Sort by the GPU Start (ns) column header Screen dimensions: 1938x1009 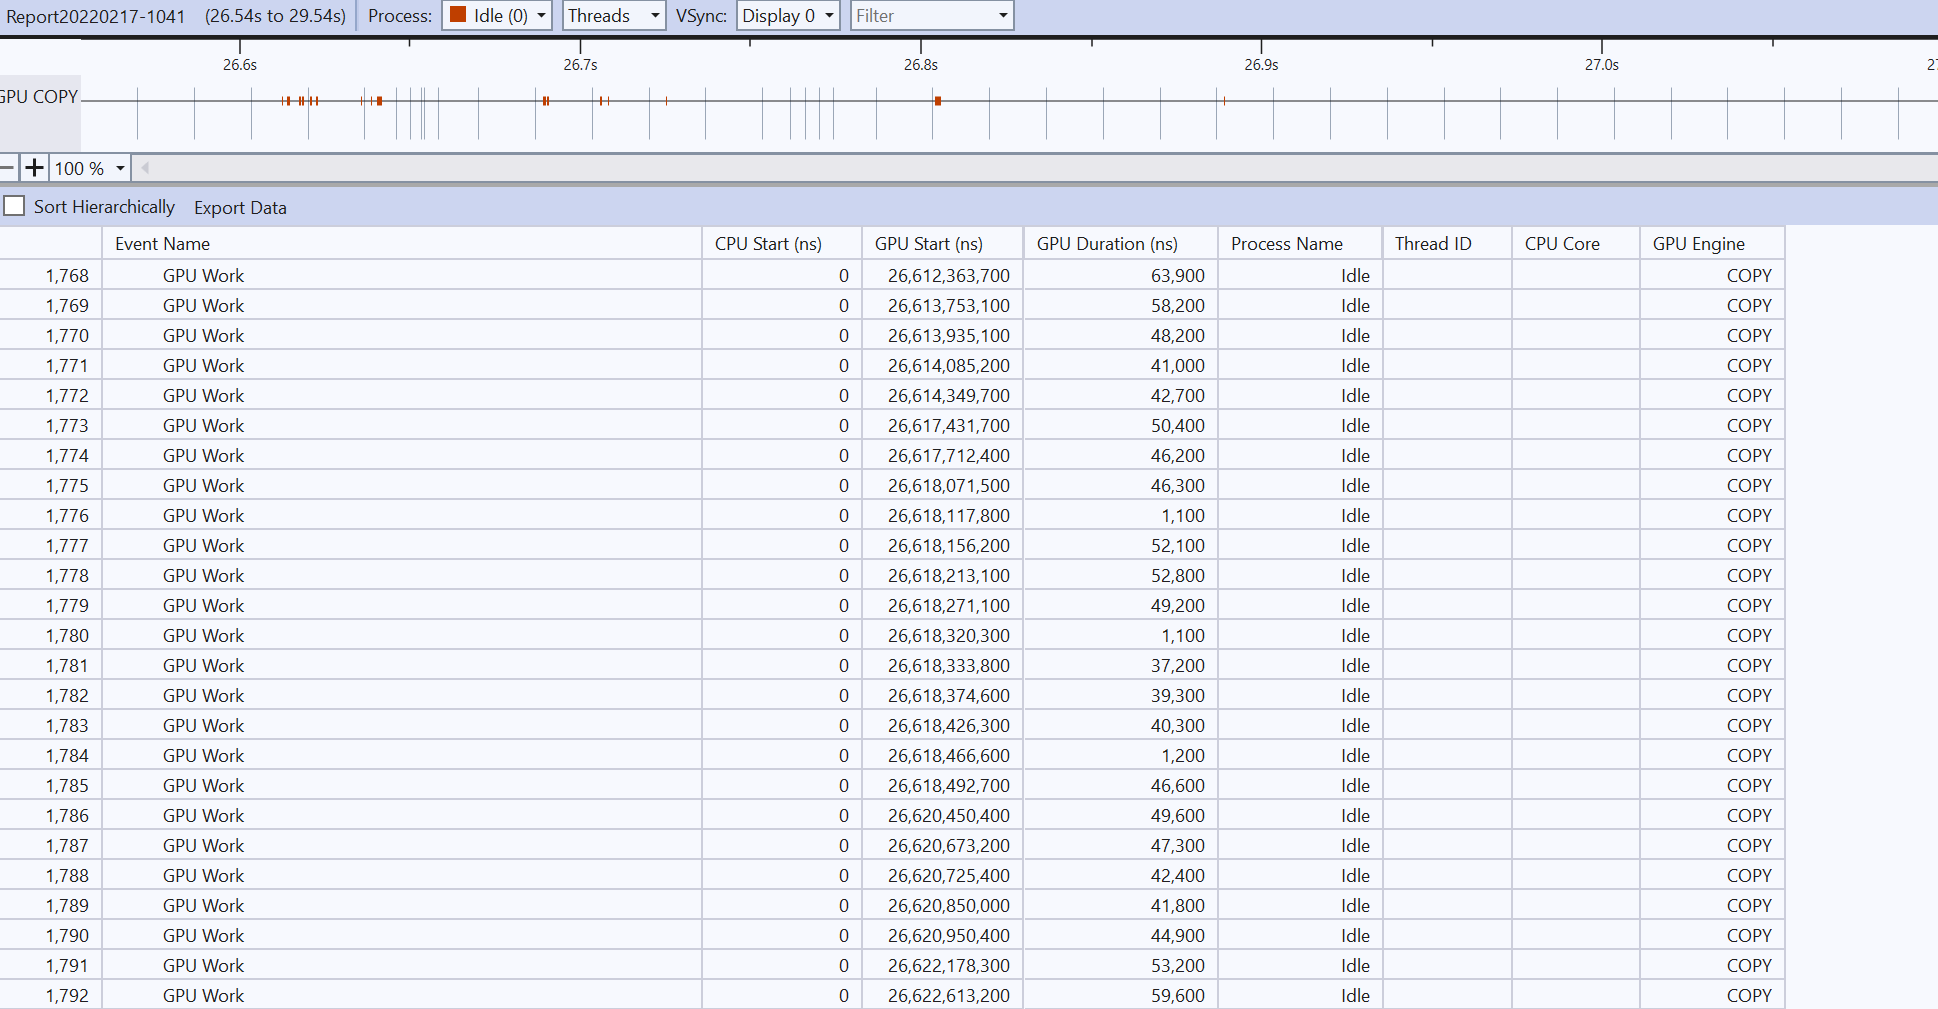pyautogui.click(x=928, y=243)
